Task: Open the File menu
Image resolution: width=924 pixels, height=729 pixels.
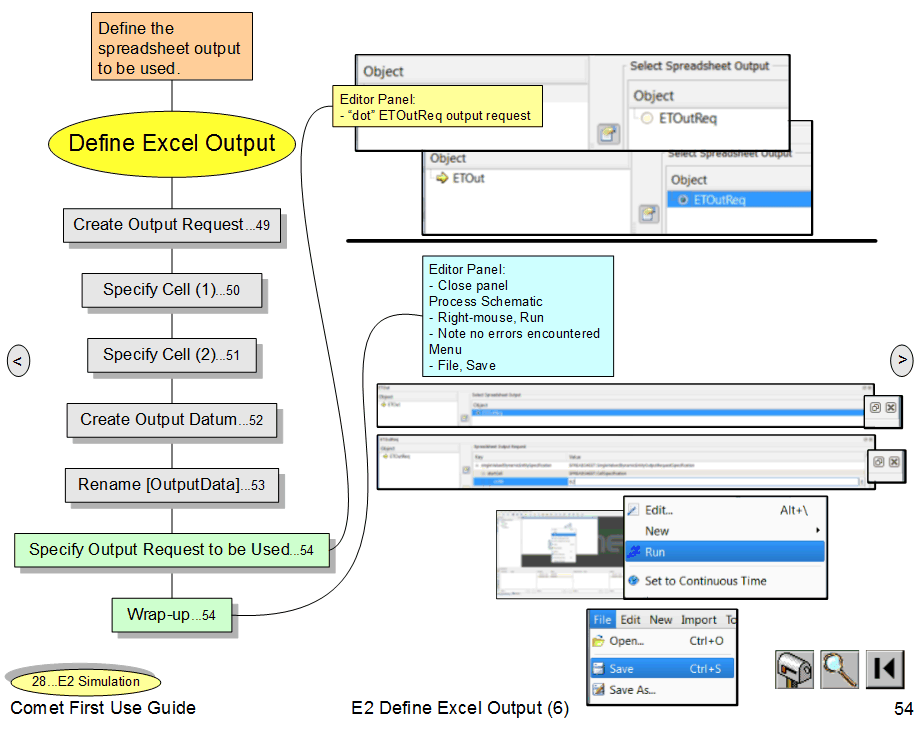Action: [x=602, y=619]
